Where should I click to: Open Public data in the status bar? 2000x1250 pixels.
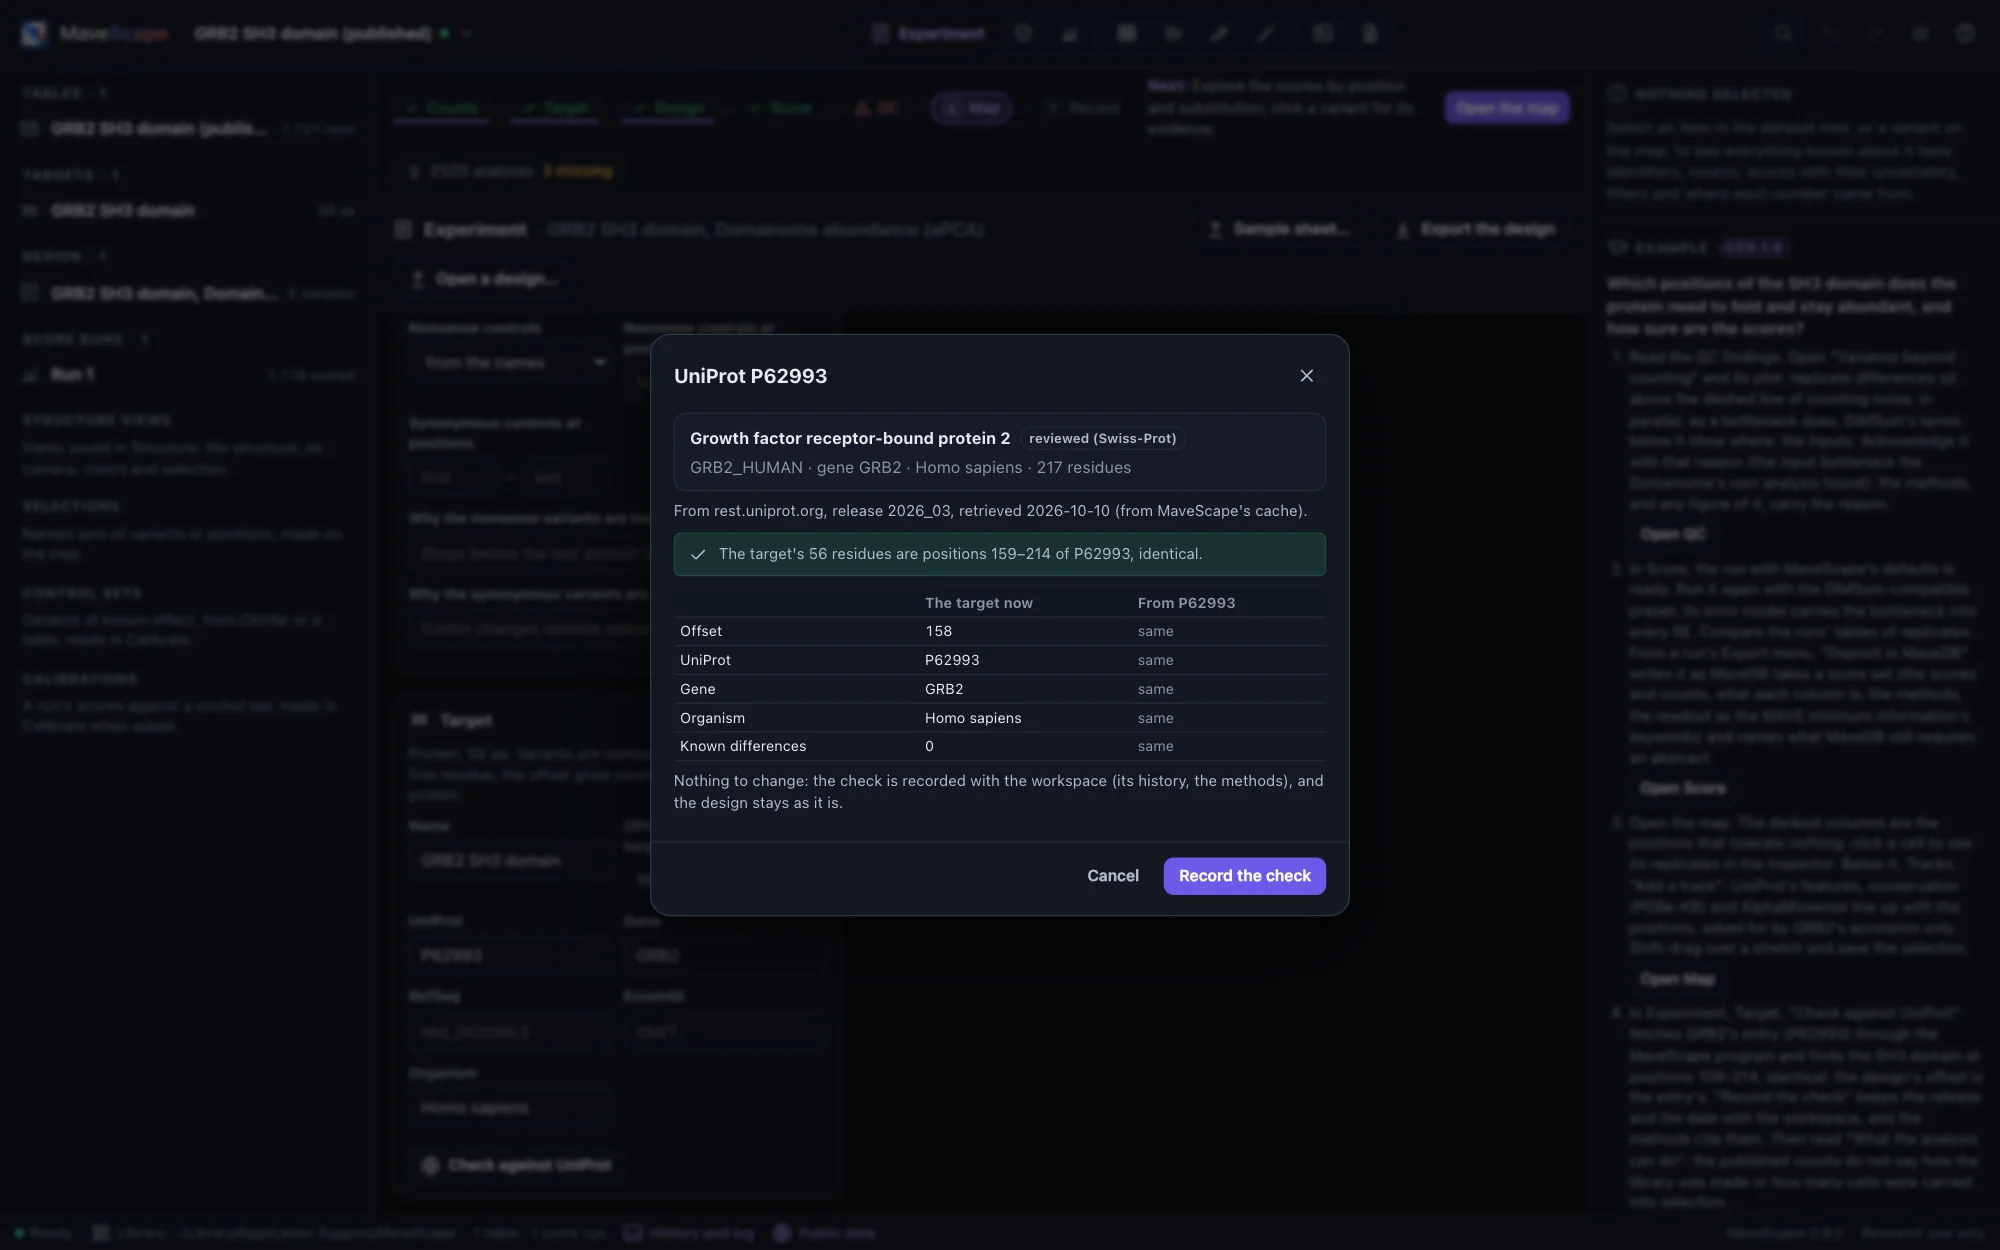coord(825,1233)
